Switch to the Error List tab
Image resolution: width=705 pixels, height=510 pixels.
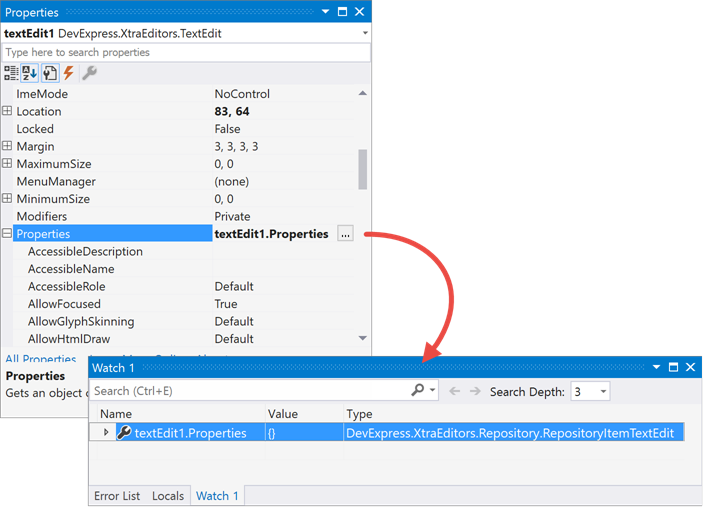click(x=117, y=496)
